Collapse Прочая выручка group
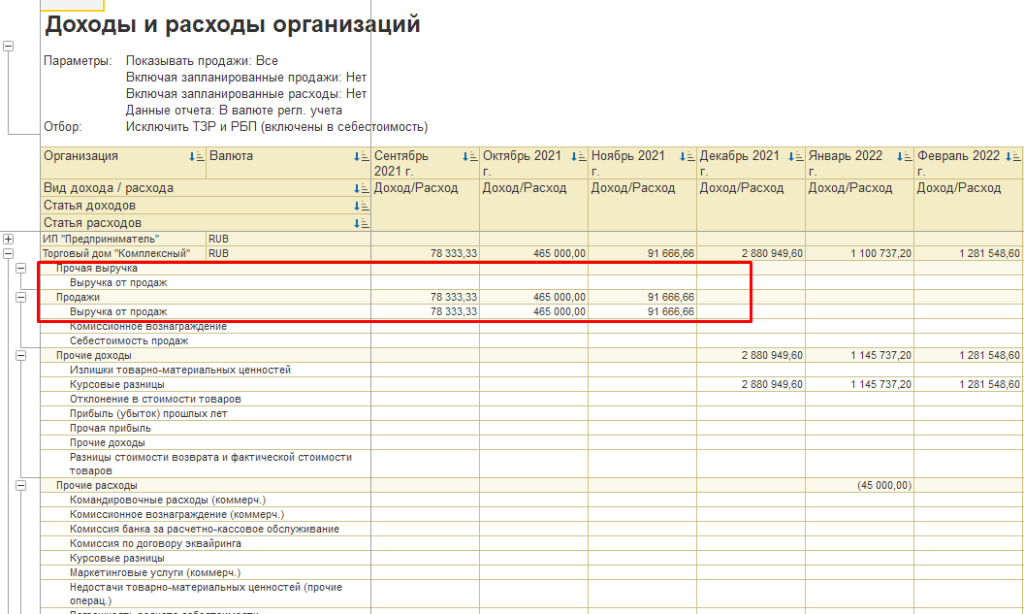Screen dimensions: 1024x614 point(21,268)
